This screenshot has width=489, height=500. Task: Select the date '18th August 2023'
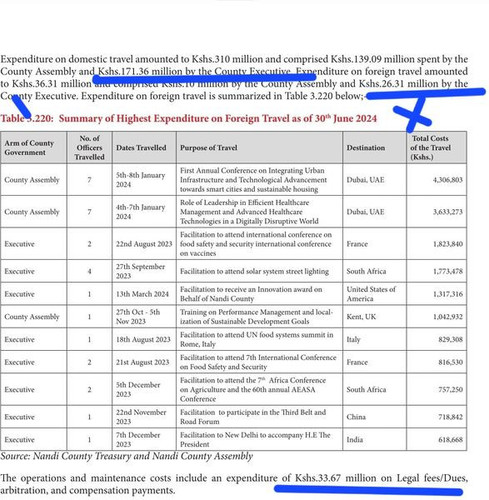(x=143, y=339)
